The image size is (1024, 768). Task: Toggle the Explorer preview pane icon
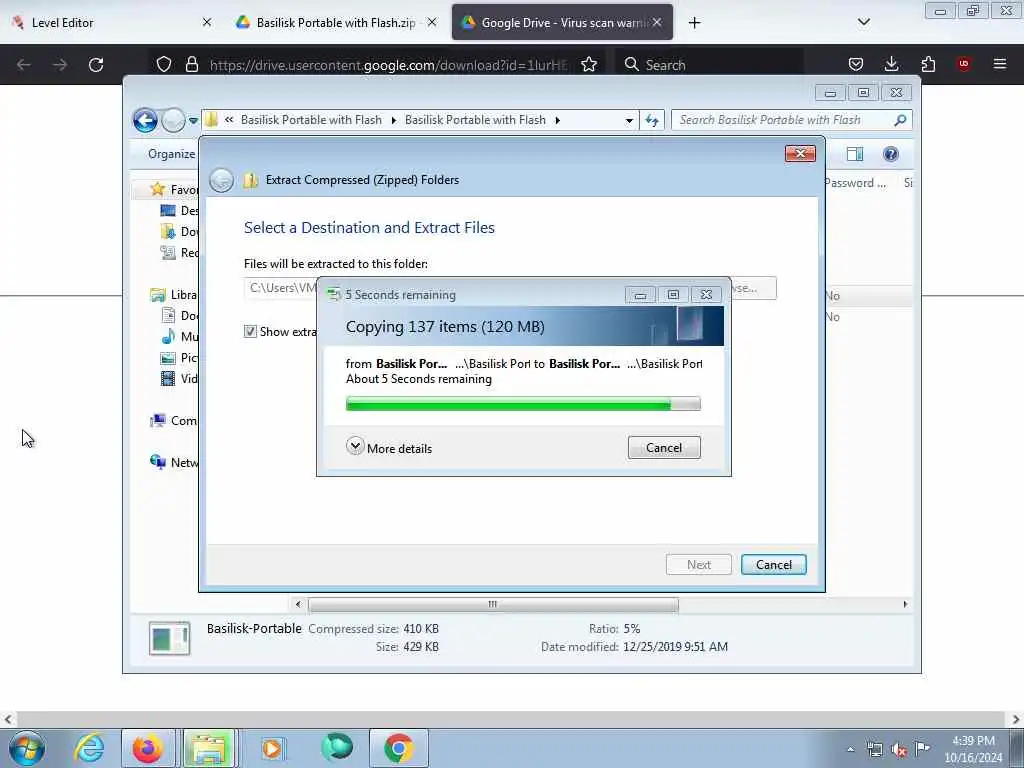[x=855, y=154]
